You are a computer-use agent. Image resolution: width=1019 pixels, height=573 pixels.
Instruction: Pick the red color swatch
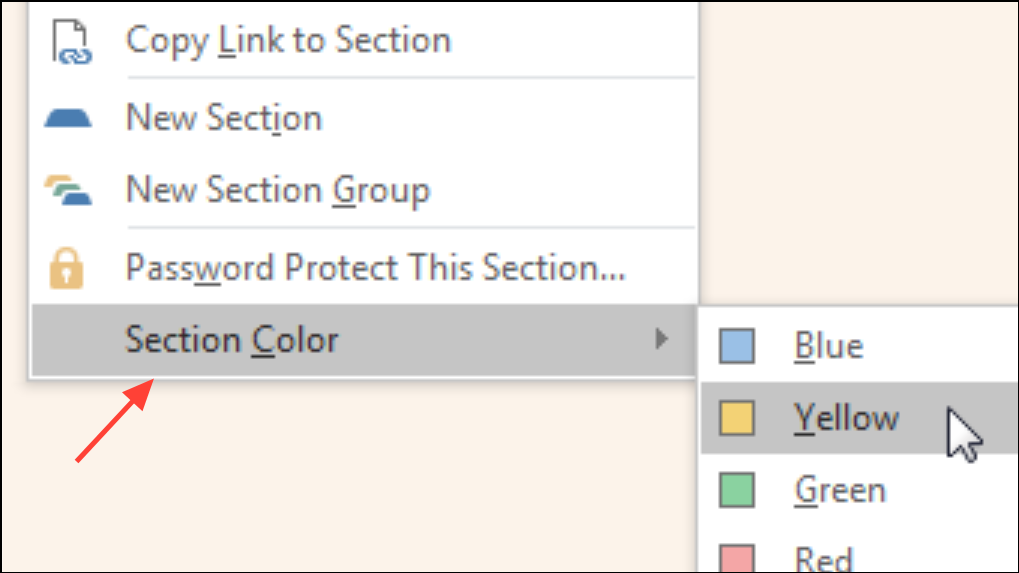tap(737, 559)
